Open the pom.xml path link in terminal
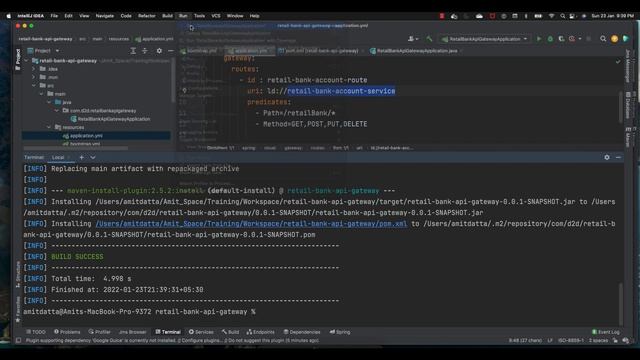 click(251, 224)
